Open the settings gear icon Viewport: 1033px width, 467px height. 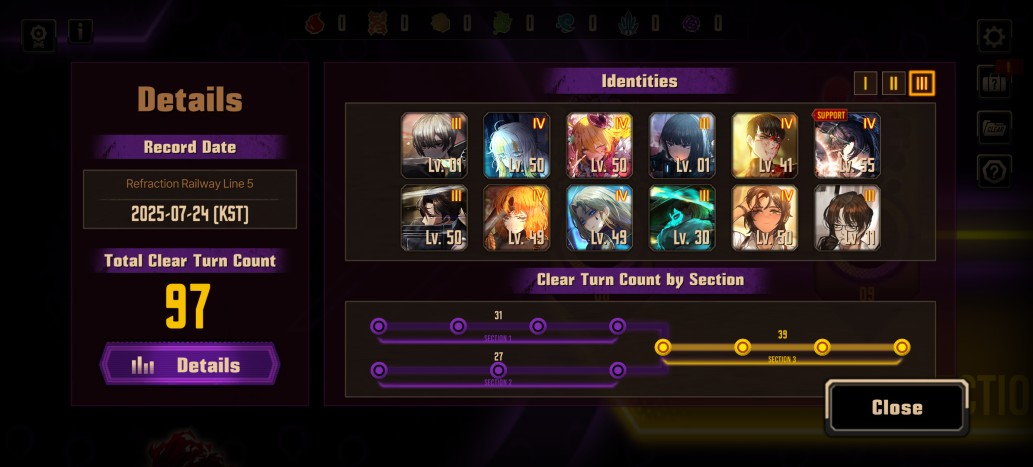coord(993,36)
